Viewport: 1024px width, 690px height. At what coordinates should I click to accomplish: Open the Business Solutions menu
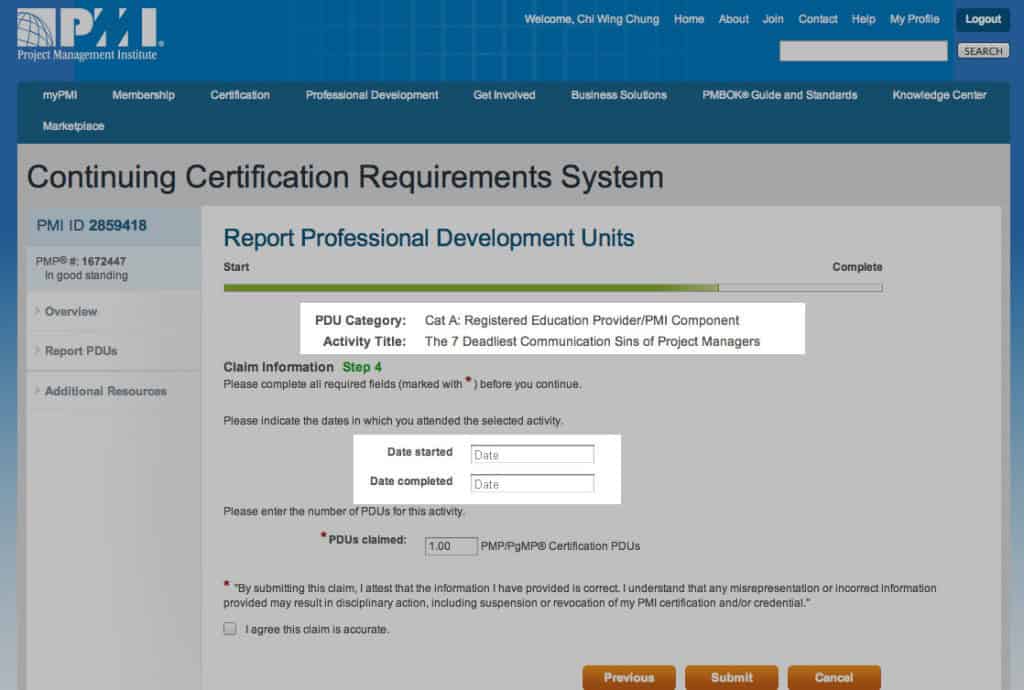(618, 95)
